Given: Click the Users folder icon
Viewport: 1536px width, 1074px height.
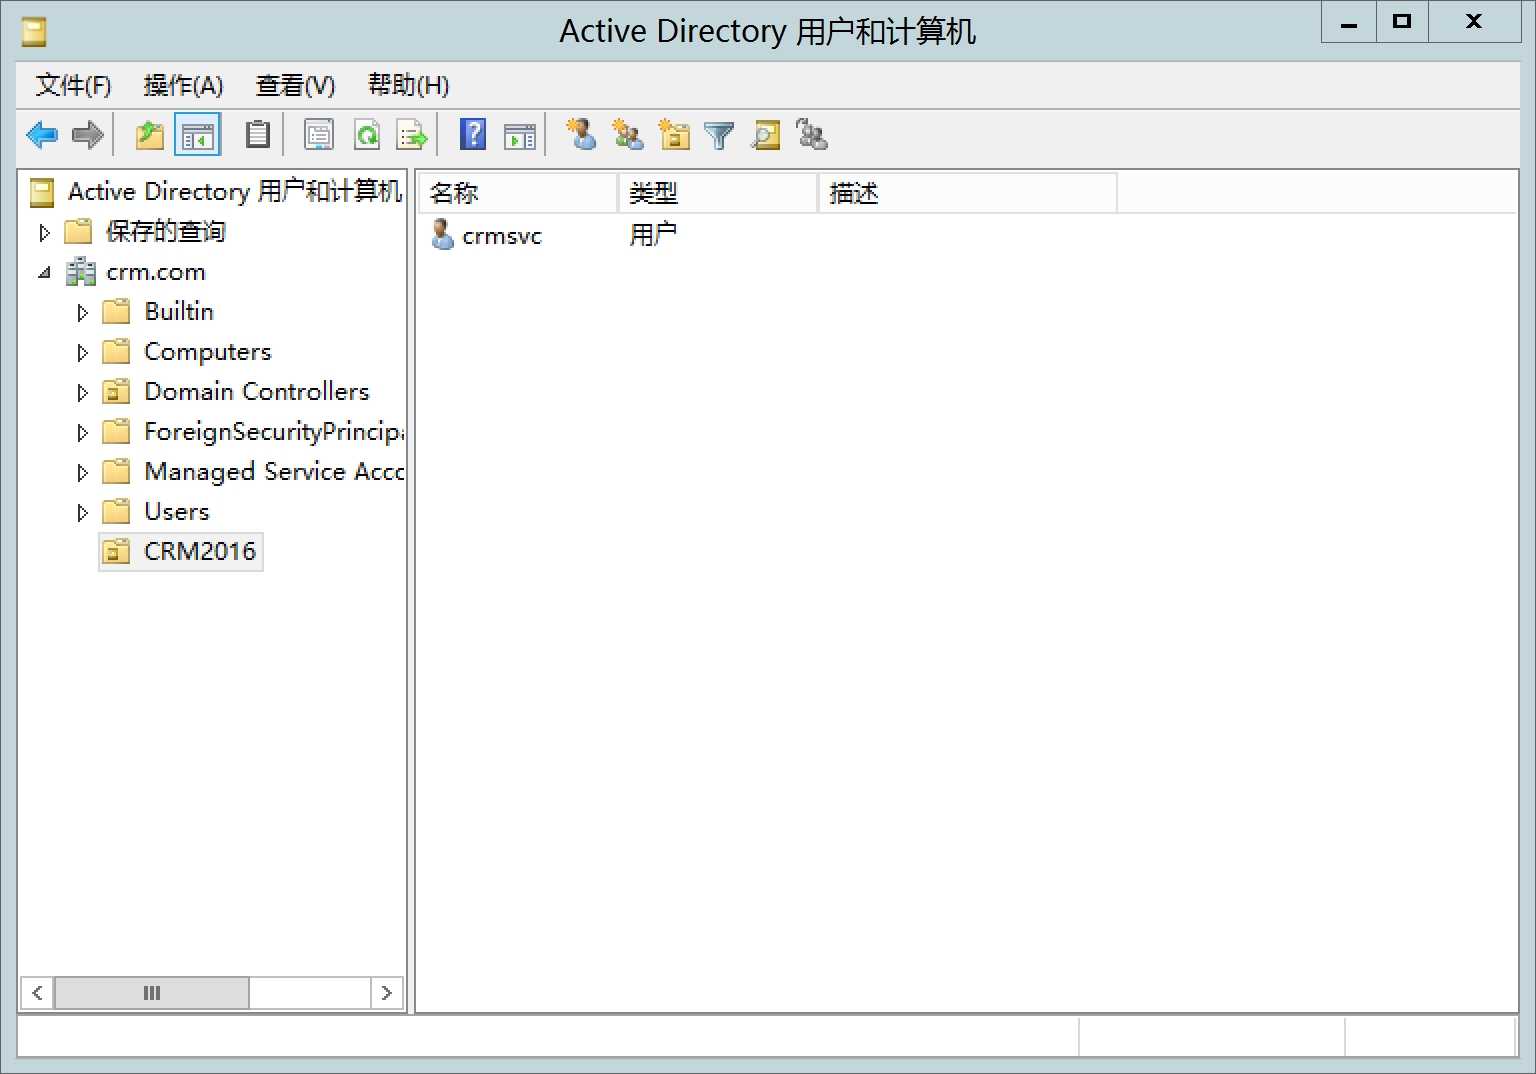Looking at the screenshot, I should 117,511.
